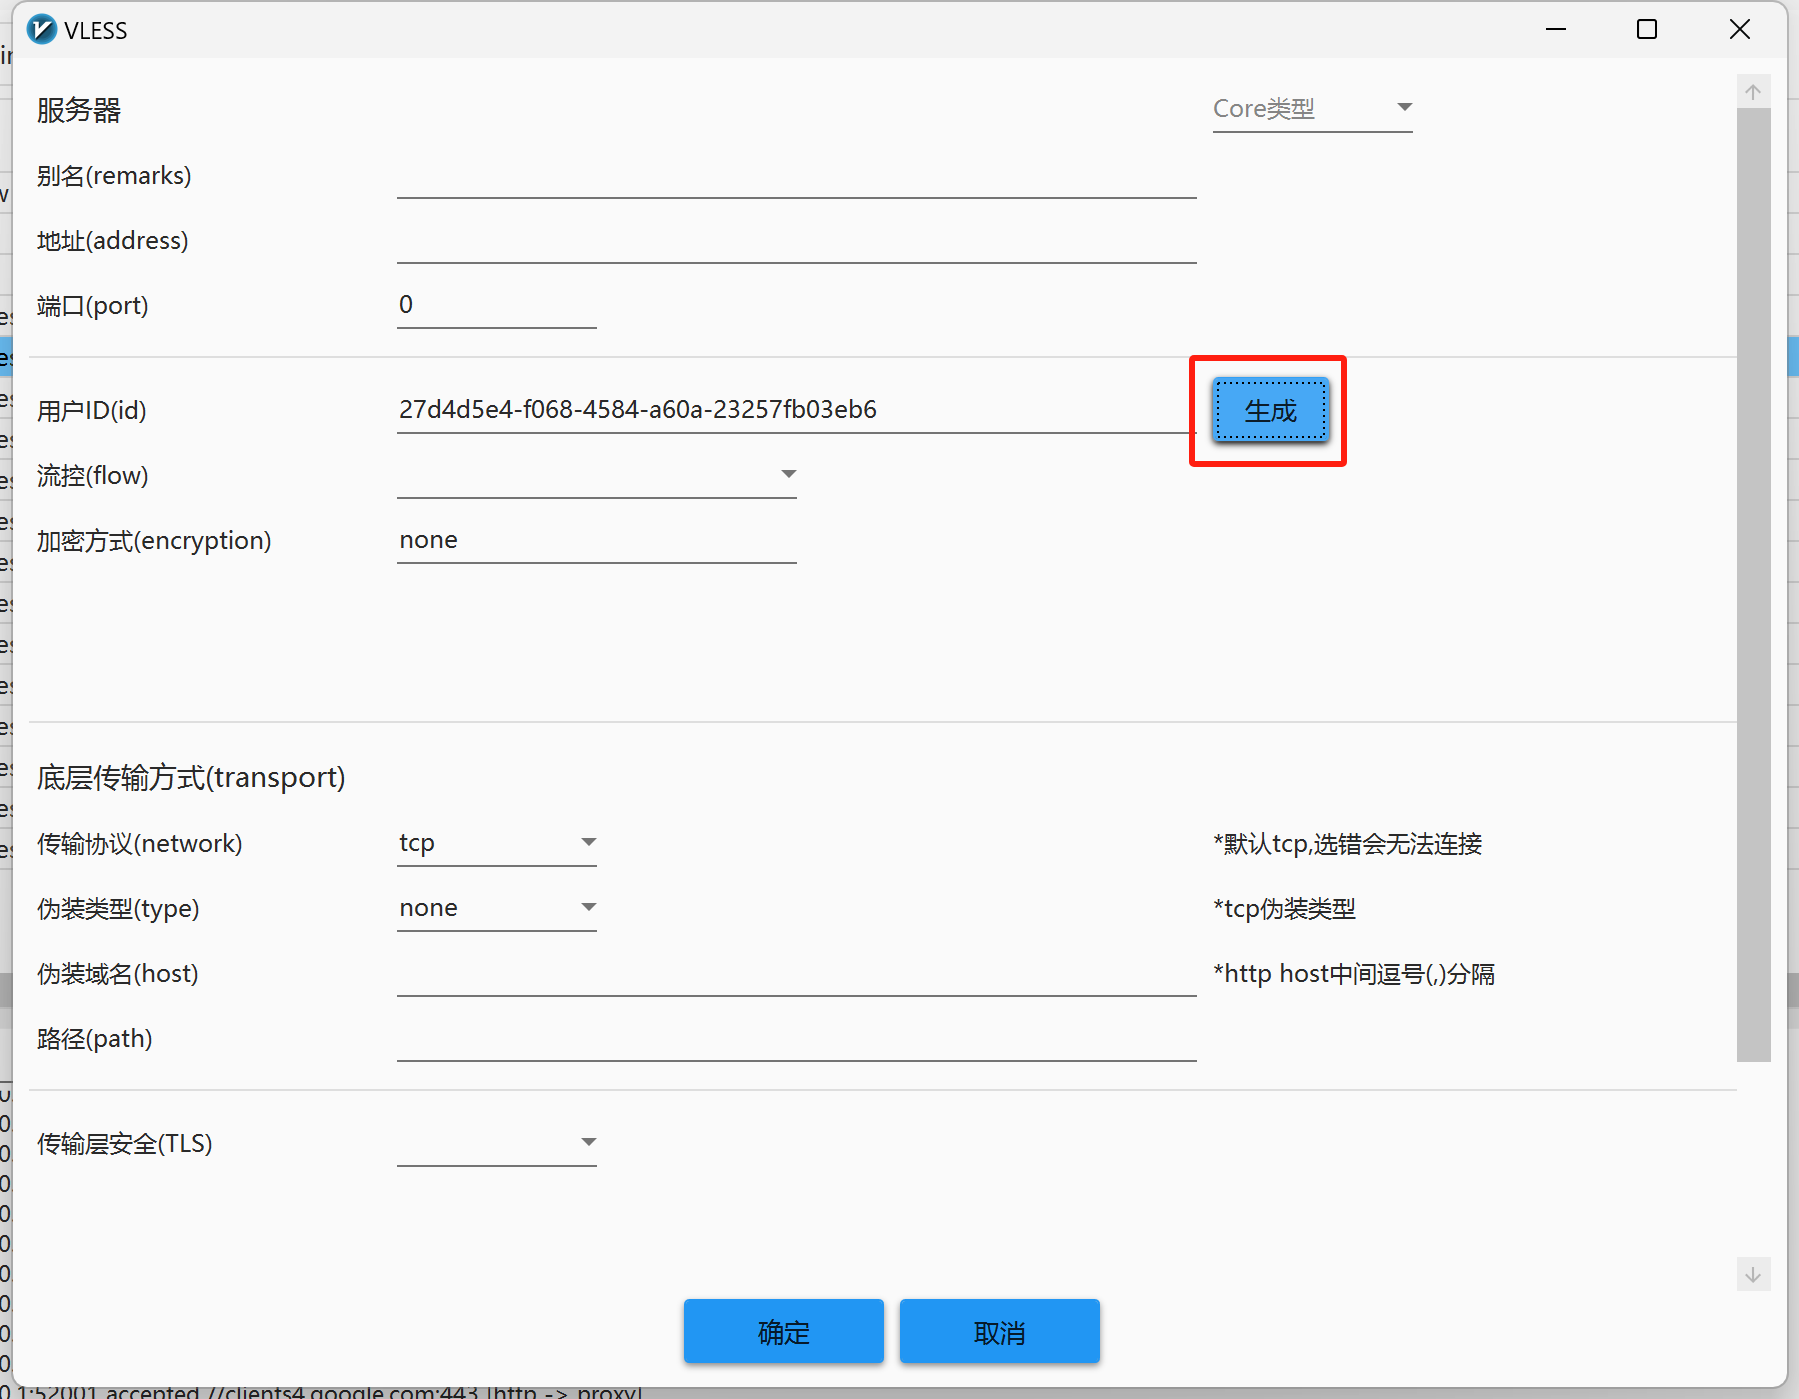Open the 传输协议(network) tcp dropdown
The image size is (1799, 1399).
click(x=496, y=843)
